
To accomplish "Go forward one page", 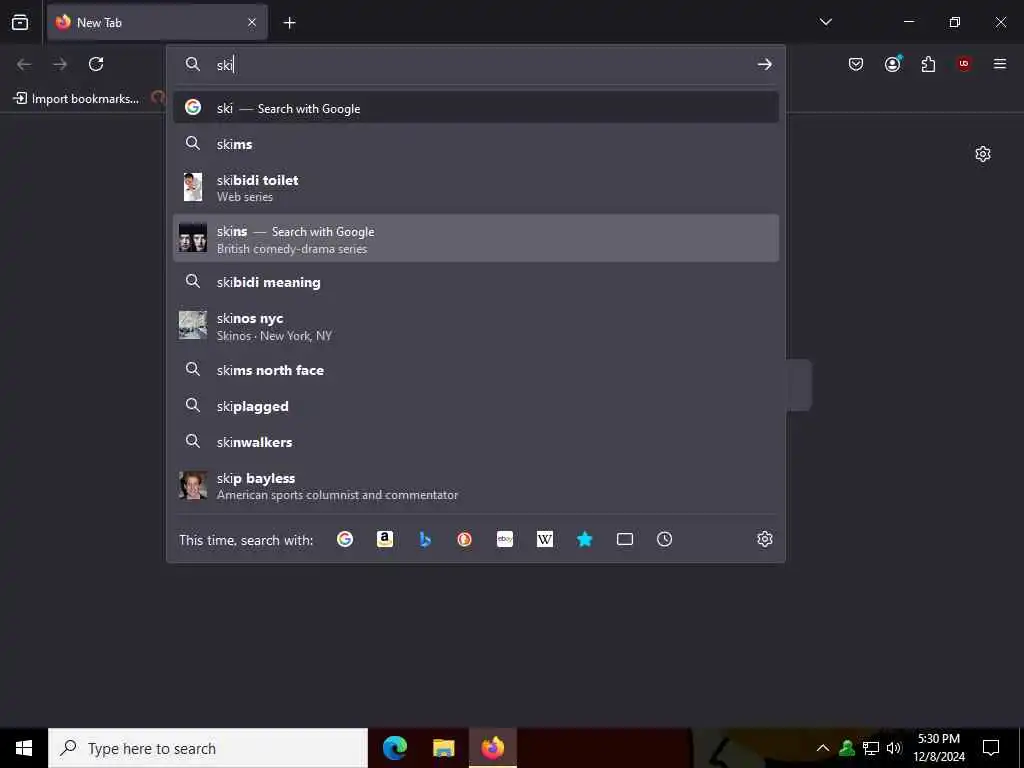I will (x=60, y=64).
